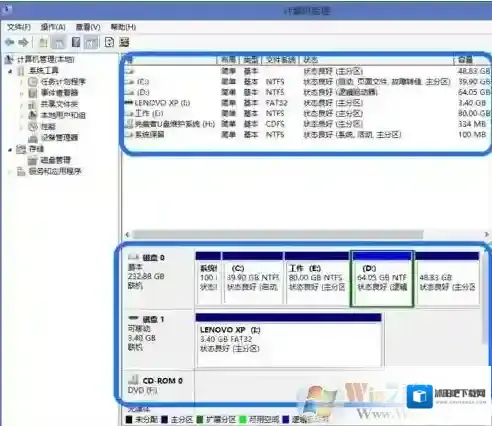Select the 48.83 GB unnamed partition block
Screen dimensions: 492x426
pyautogui.click(x=447, y=278)
